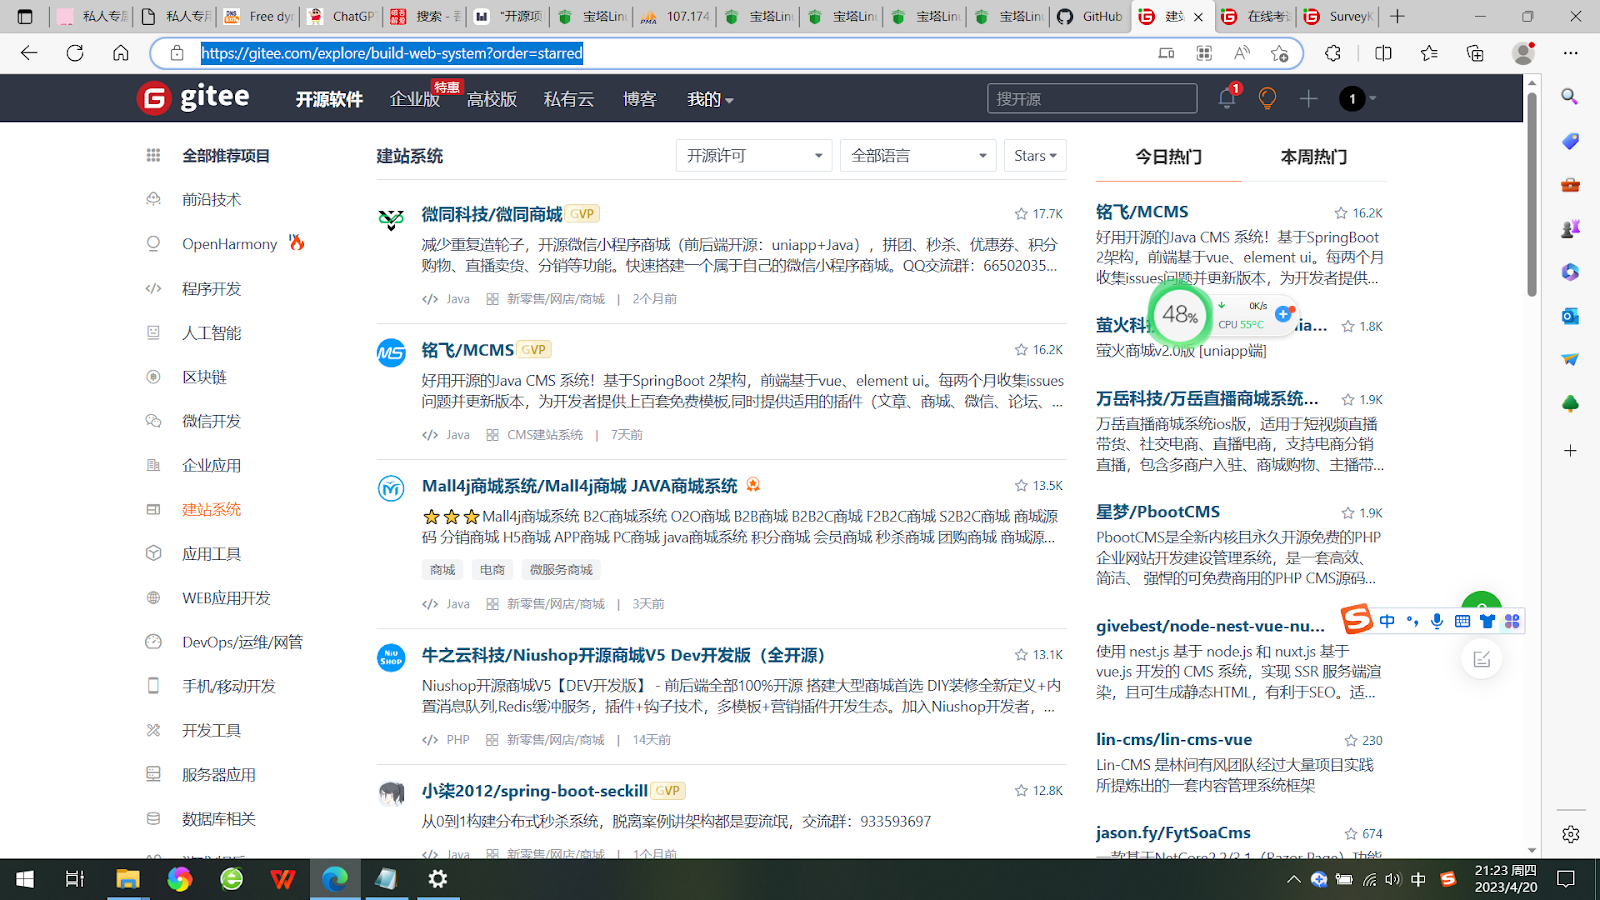Viewport: 1600px width, 900px height.
Task: Select the 前沿技术 category
Action: pyautogui.click(x=211, y=200)
